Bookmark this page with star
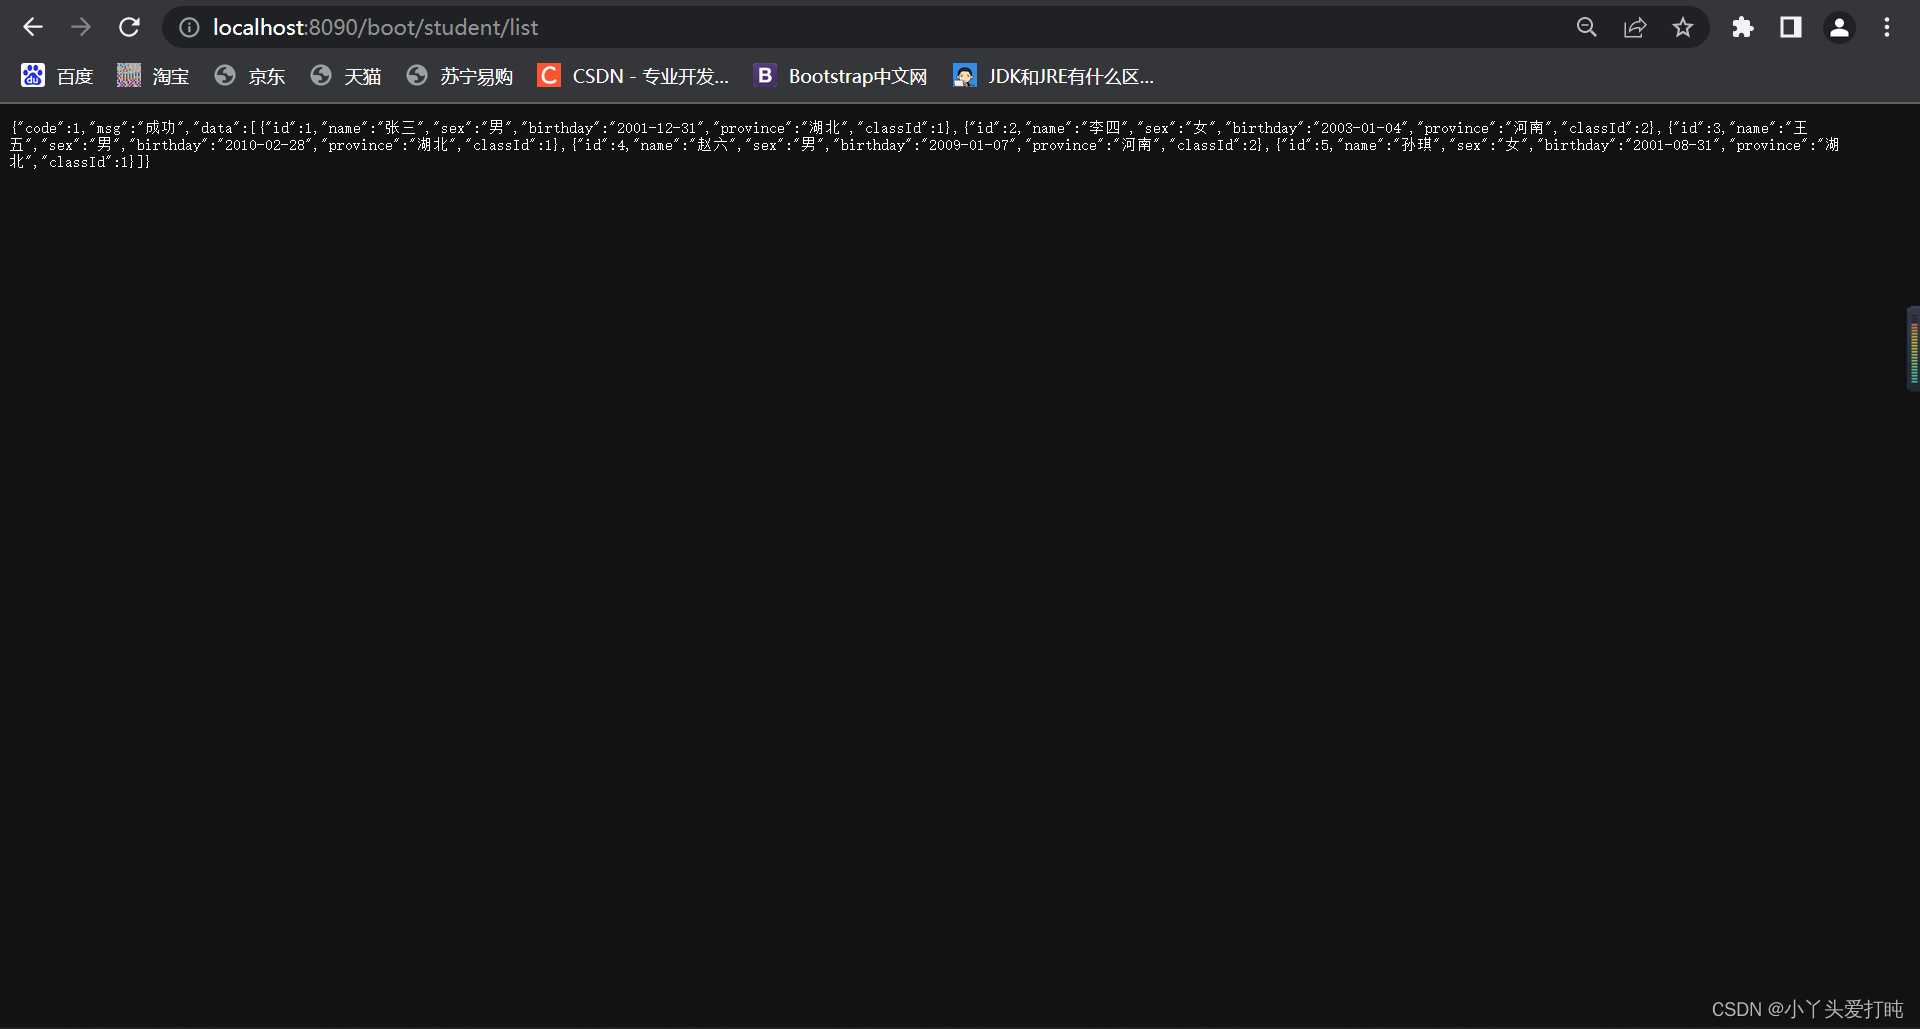Viewport: 1920px width, 1029px height. 1683,28
